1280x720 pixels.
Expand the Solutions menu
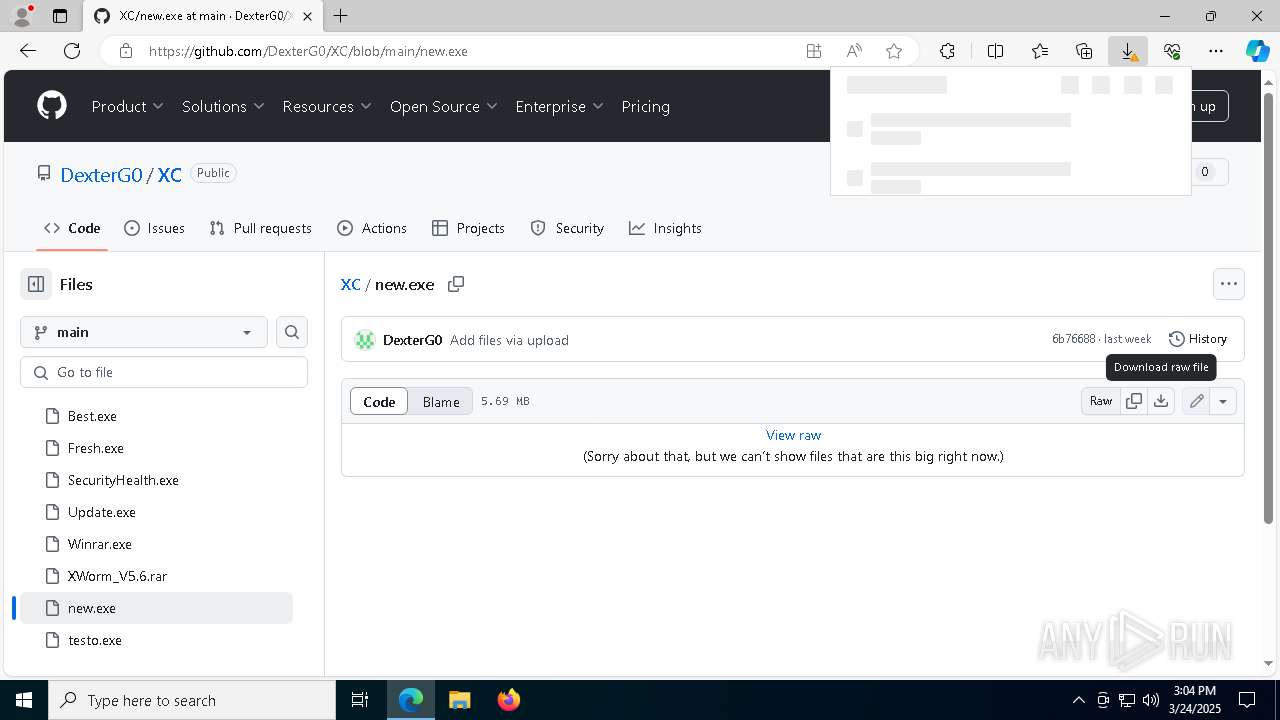tap(223, 106)
